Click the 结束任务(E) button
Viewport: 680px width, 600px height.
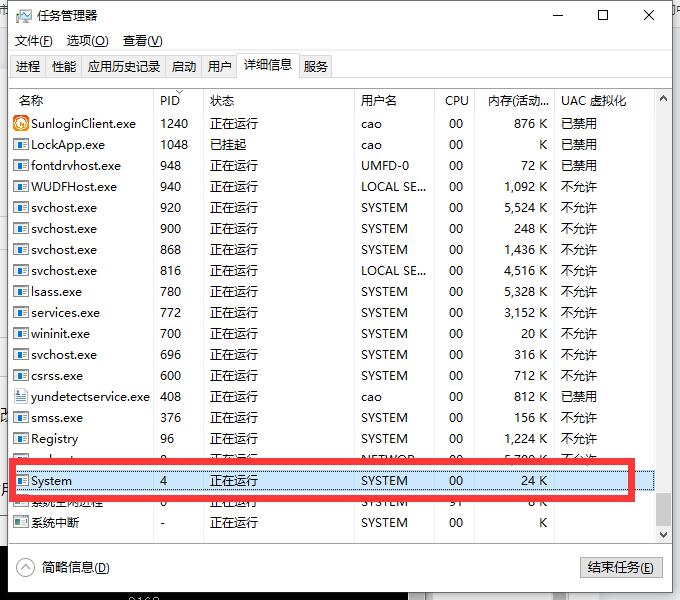621,567
